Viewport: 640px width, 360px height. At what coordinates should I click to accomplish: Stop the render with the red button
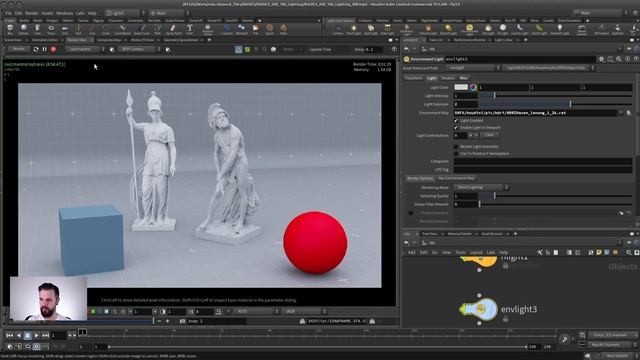[x=53, y=49]
